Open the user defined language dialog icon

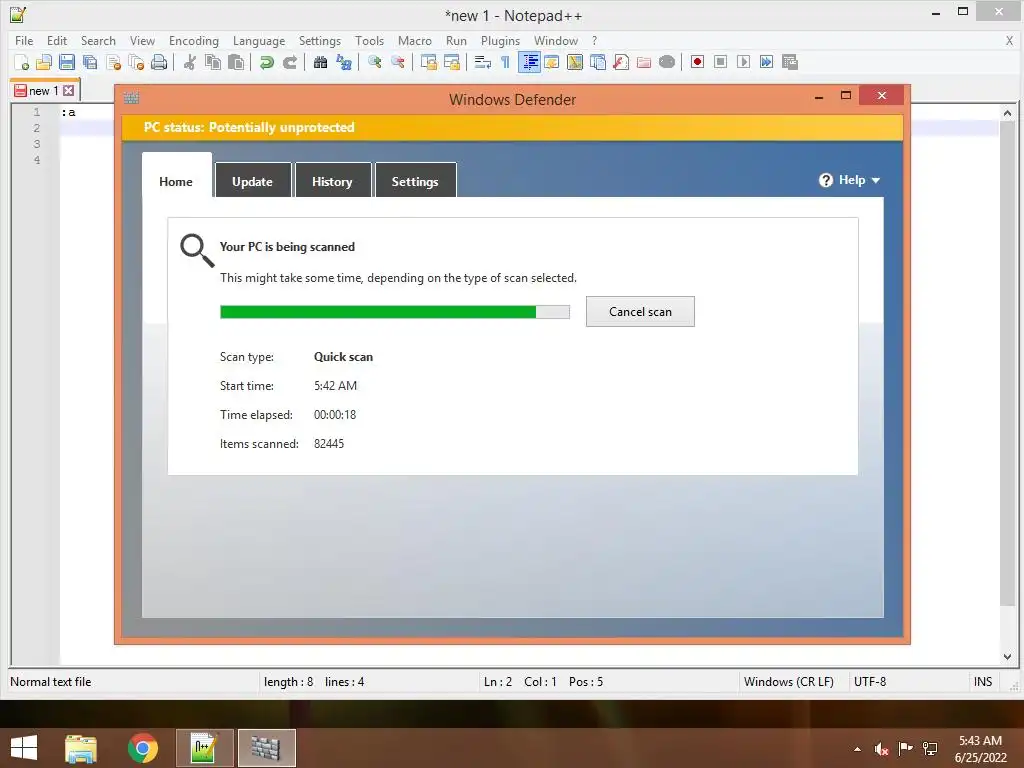tap(552, 62)
